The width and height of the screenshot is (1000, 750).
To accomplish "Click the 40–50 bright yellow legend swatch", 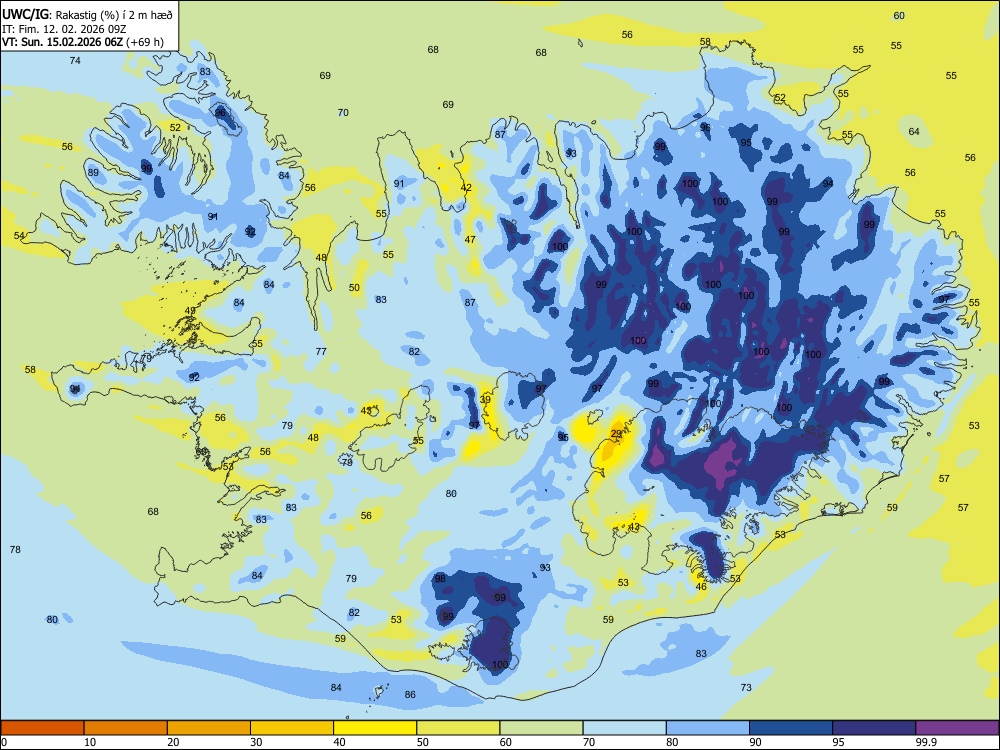I will [375, 728].
